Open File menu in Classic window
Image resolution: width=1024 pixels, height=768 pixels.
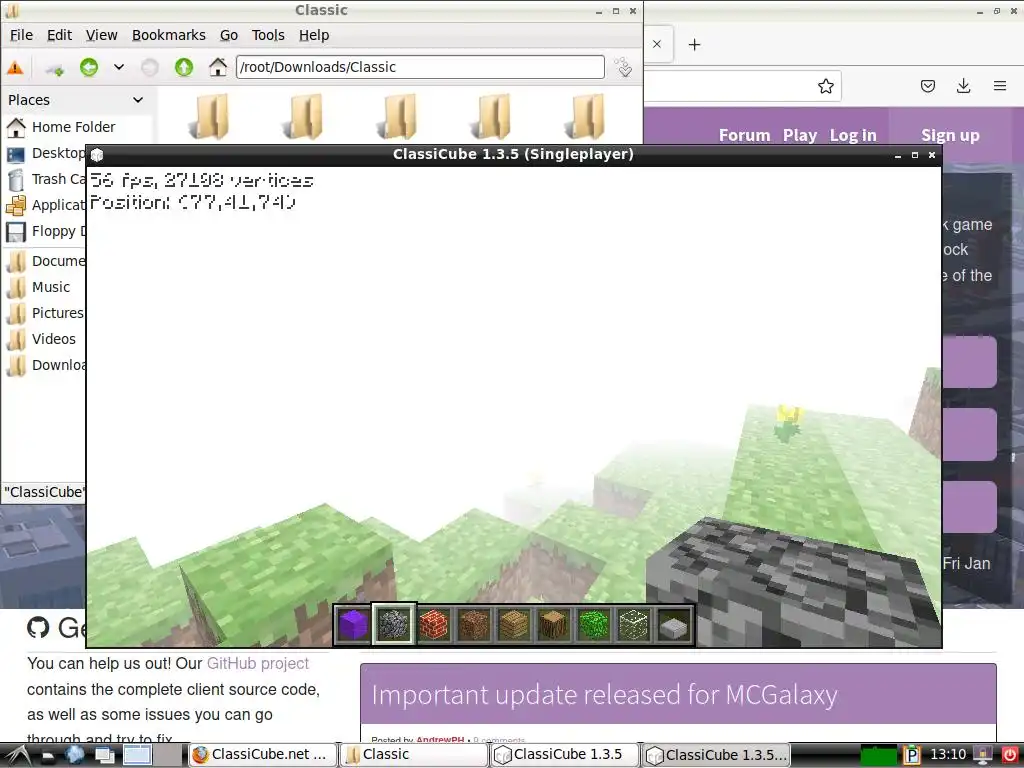22,35
